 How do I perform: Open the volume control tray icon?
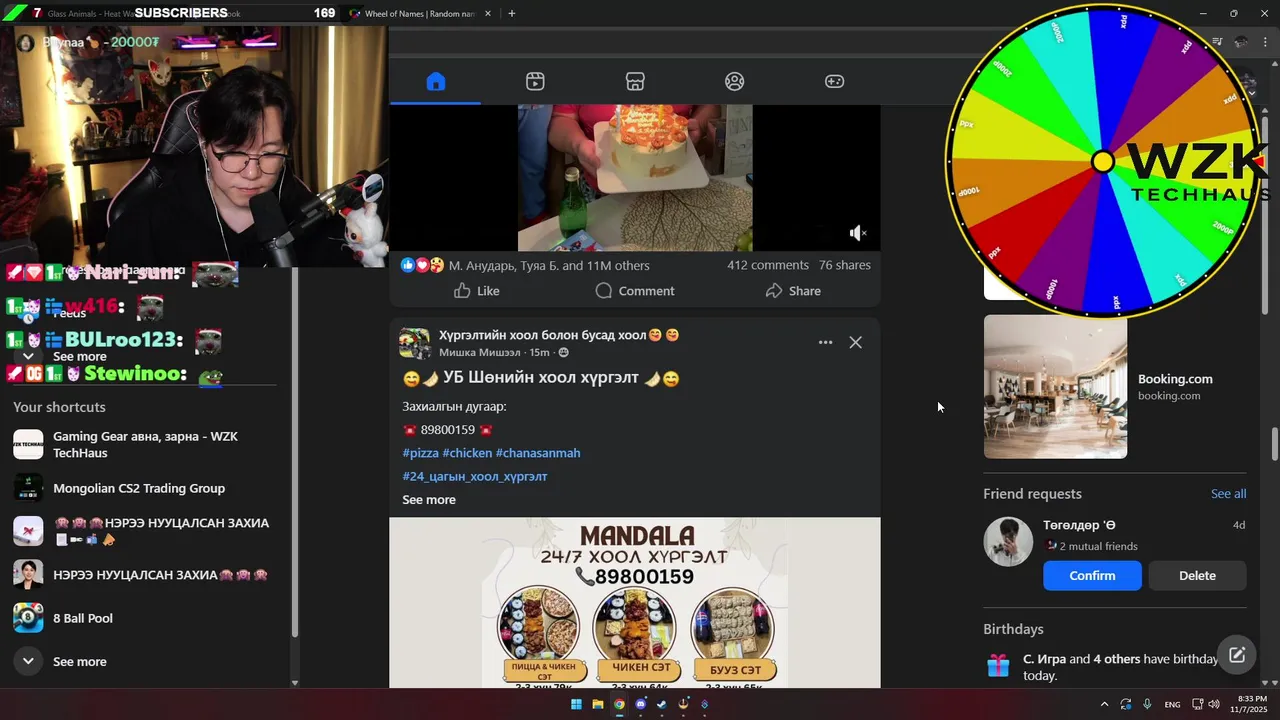click(1214, 704)
